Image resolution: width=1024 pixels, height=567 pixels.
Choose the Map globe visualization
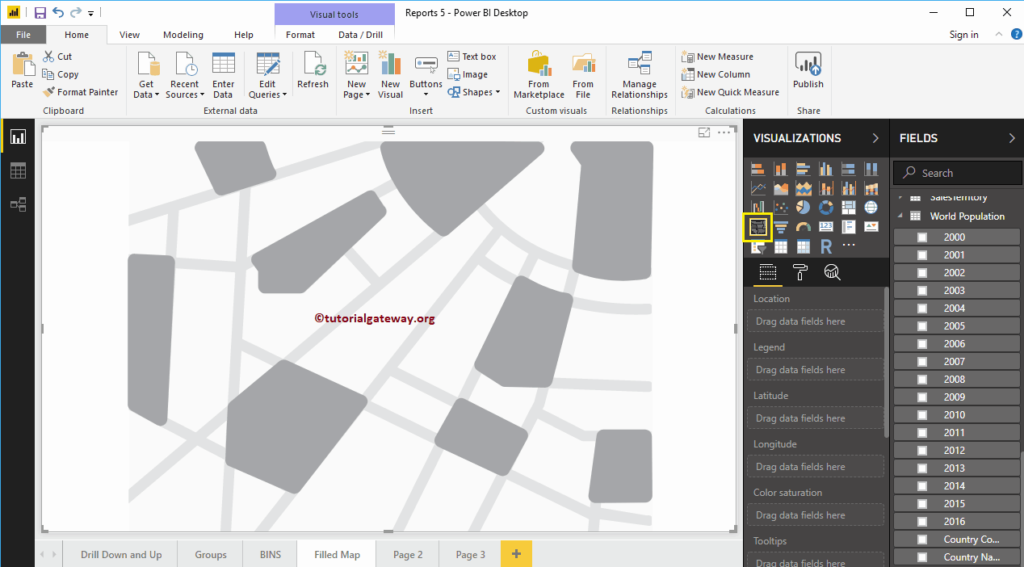coord(871,208)
